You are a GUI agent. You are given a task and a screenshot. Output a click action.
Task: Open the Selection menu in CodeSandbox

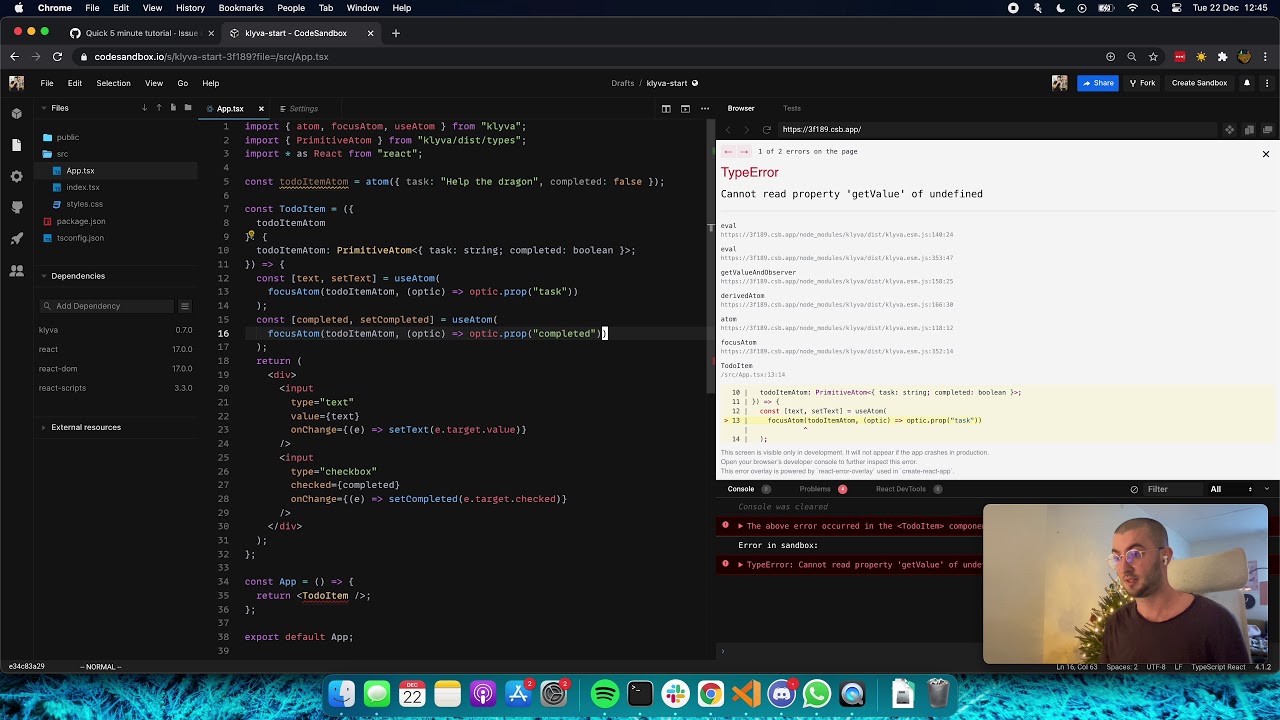pos(113,83)
